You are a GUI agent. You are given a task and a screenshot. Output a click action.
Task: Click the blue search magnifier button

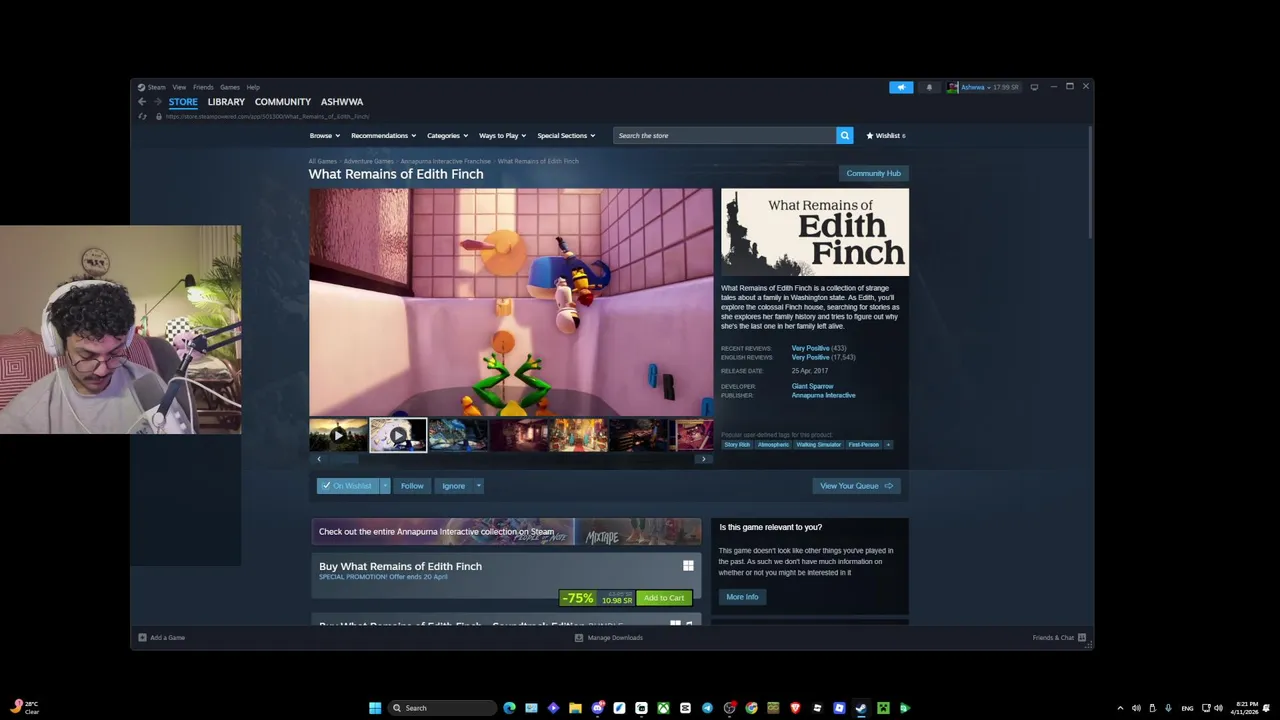(845, 135)
